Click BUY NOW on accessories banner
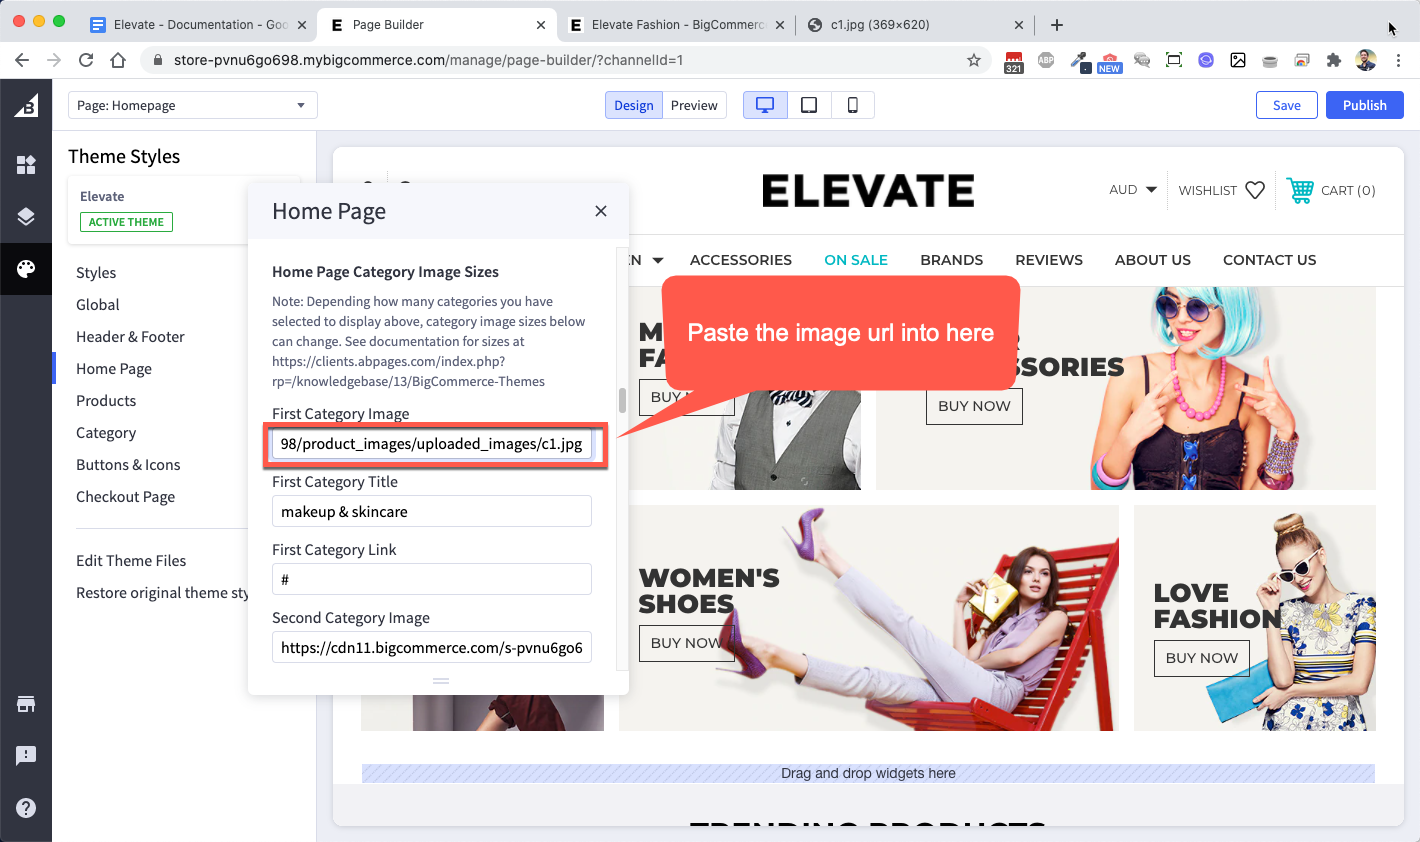1420x842 pixels. (974, 406)
